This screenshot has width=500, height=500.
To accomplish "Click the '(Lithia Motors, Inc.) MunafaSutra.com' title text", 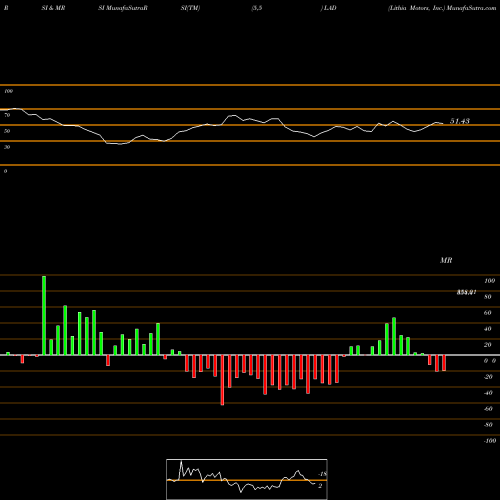I will 442,8.
